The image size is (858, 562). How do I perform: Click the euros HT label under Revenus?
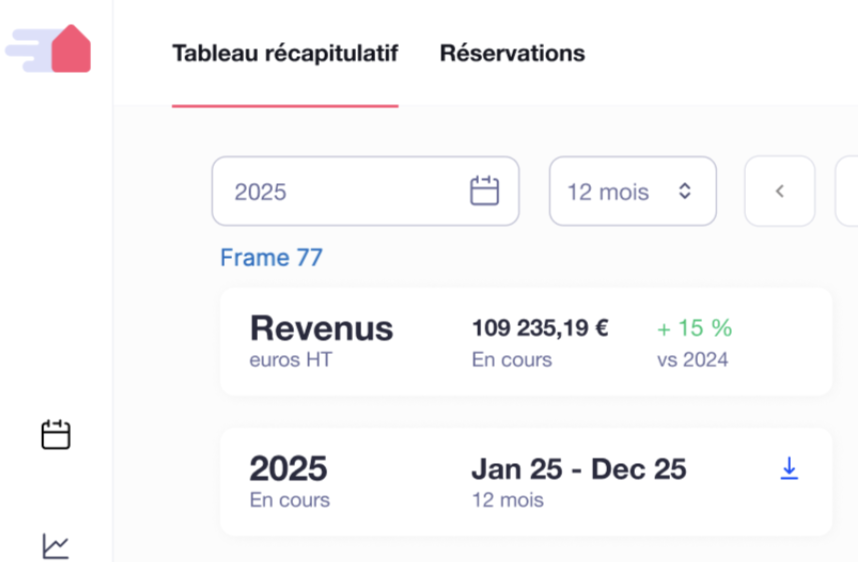291,360
